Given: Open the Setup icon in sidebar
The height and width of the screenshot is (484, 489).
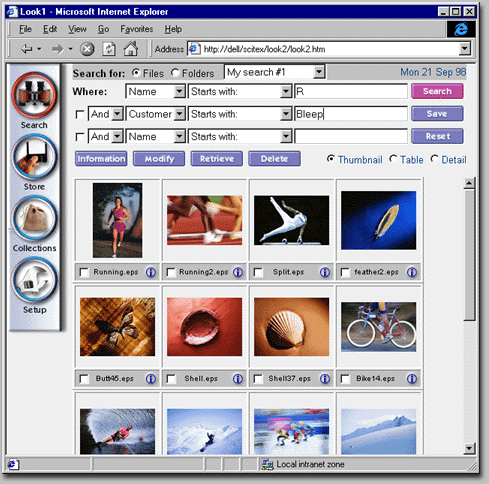Looking at the screenshot, I should click(x=34, y=280).
